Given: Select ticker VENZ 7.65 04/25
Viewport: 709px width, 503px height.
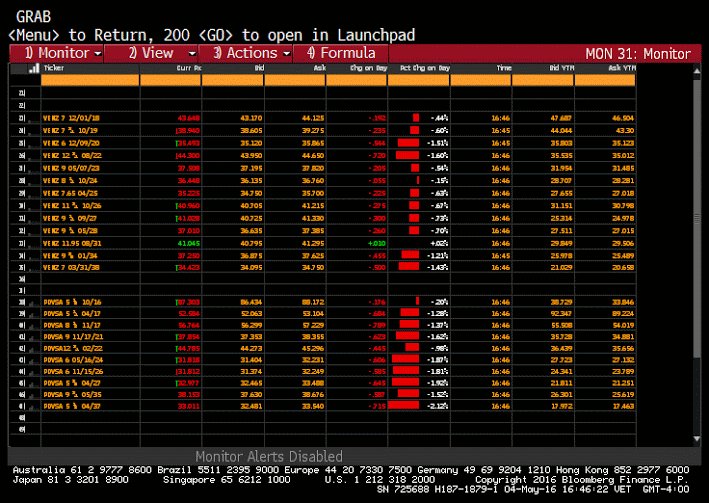Looking at the screenshot, I should click(70, 193).
